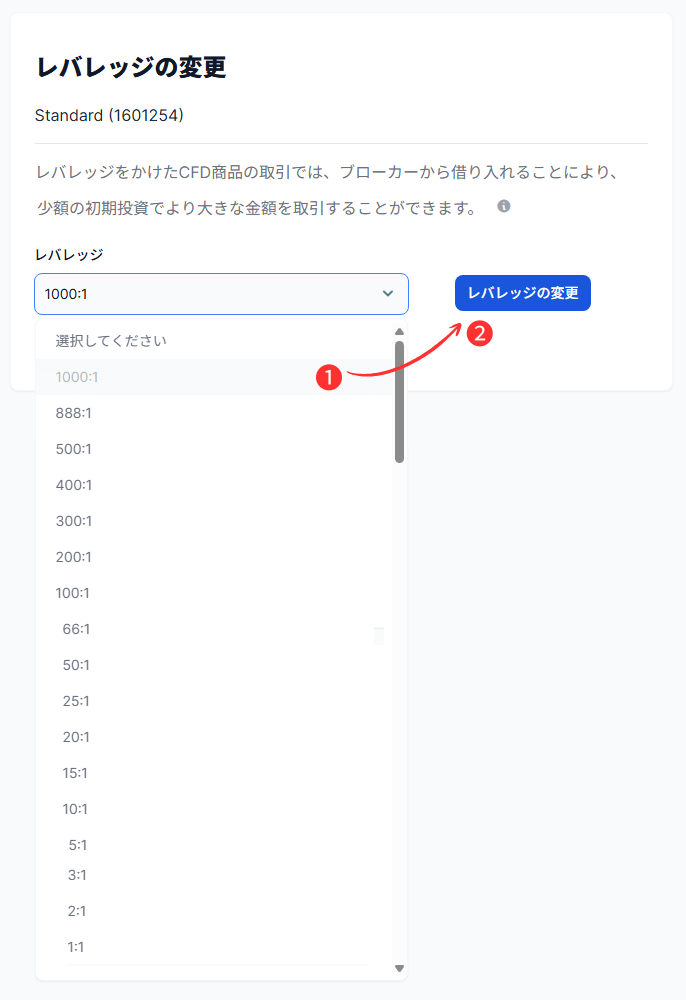Select the 100:1 leverage option
The image size is (686, 1000).
tap(74, 593)
